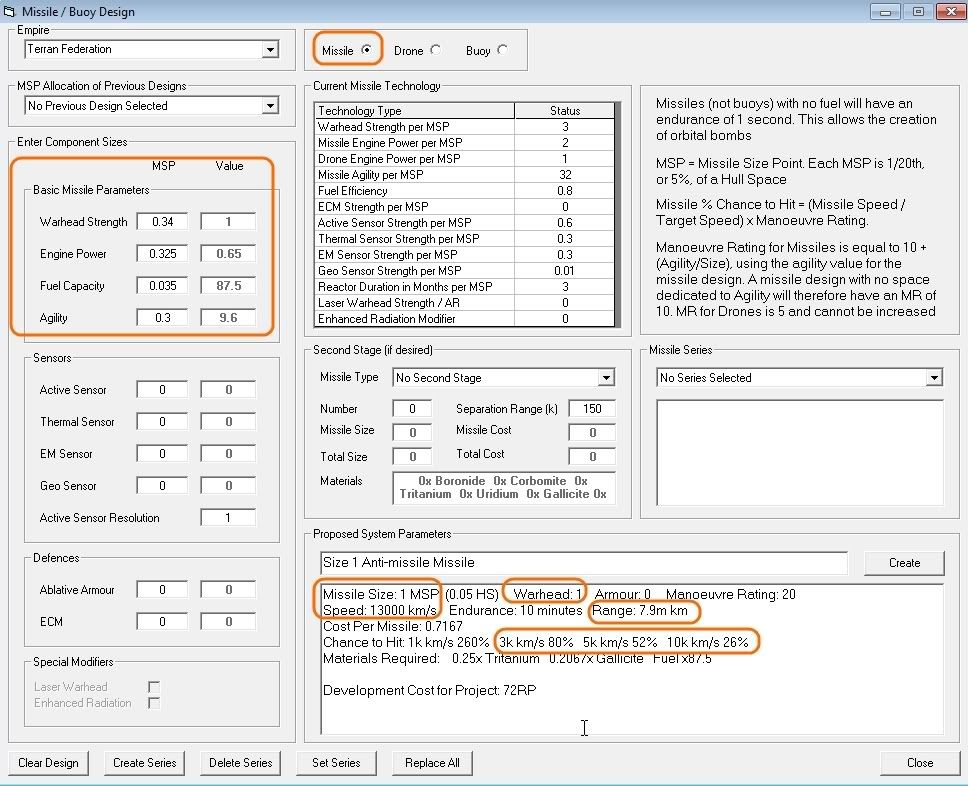Click the Create button beside the missile name
The image size is (968, 786).
point(904,563)
